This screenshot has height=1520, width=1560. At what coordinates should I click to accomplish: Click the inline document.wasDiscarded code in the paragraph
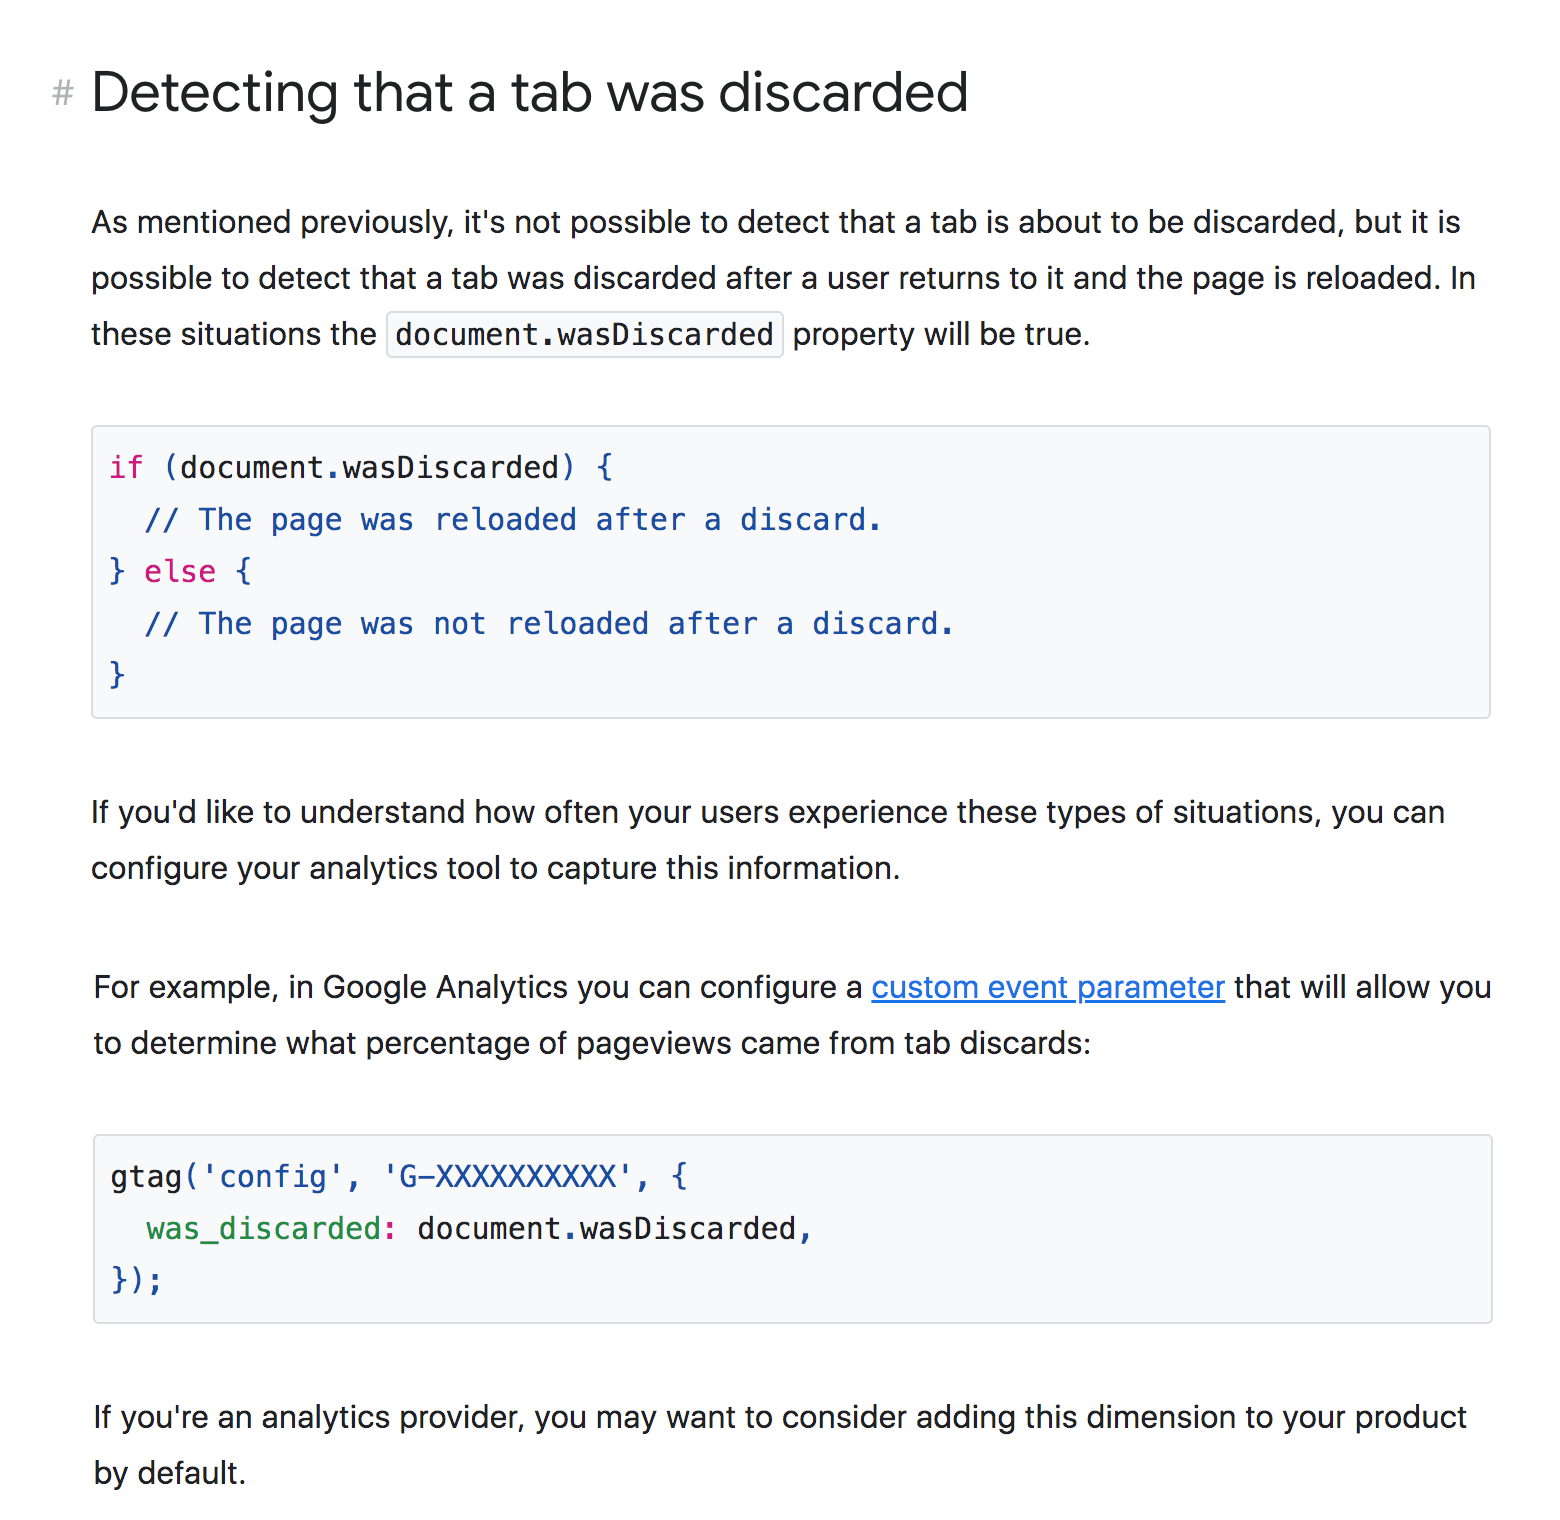[x=584, y=334]
